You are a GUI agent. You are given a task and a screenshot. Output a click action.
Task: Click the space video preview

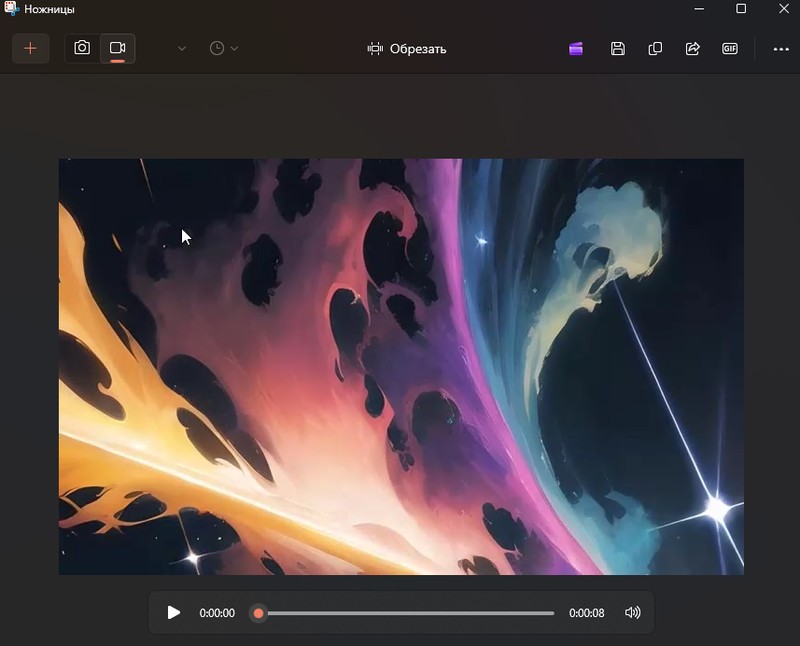pos(401,366)
